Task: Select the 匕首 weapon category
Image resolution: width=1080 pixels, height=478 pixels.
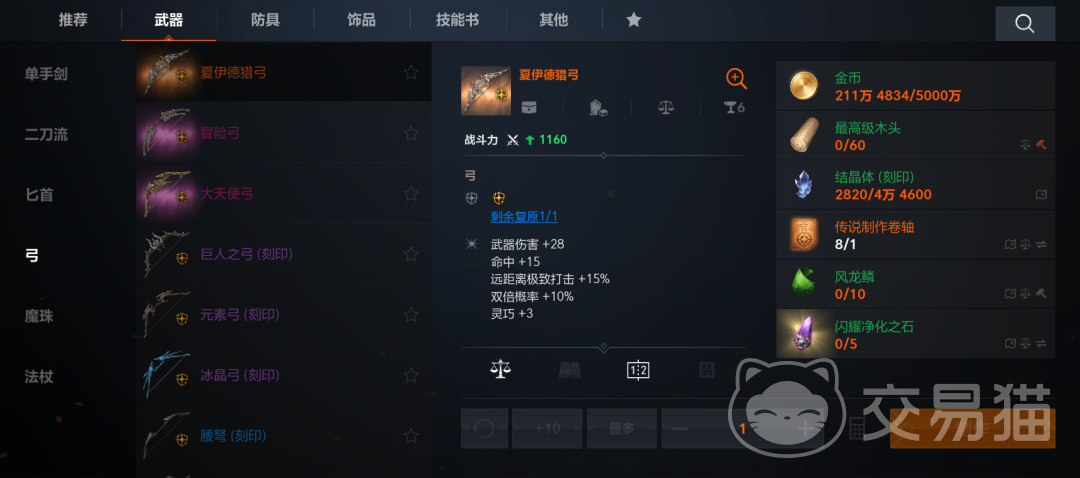Action: point(39,195)
